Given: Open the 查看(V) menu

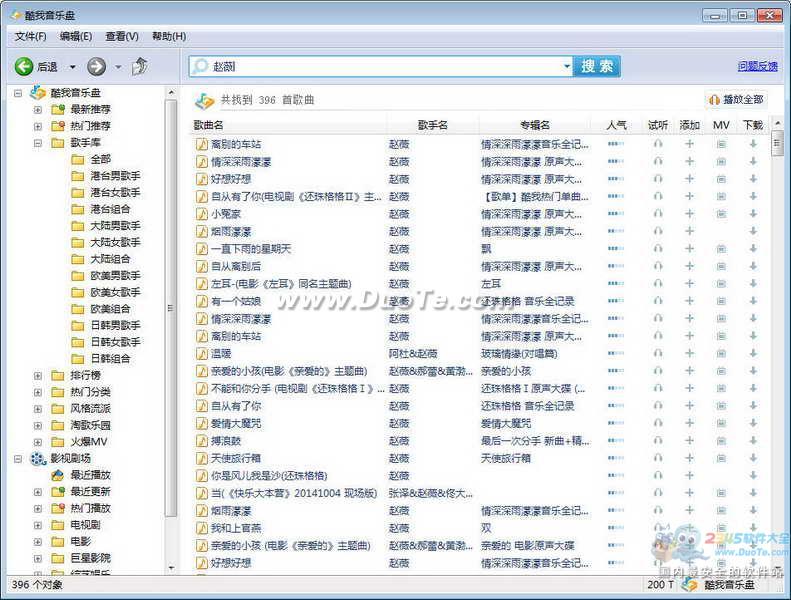Looking at the screenshot, I should 122,36.
